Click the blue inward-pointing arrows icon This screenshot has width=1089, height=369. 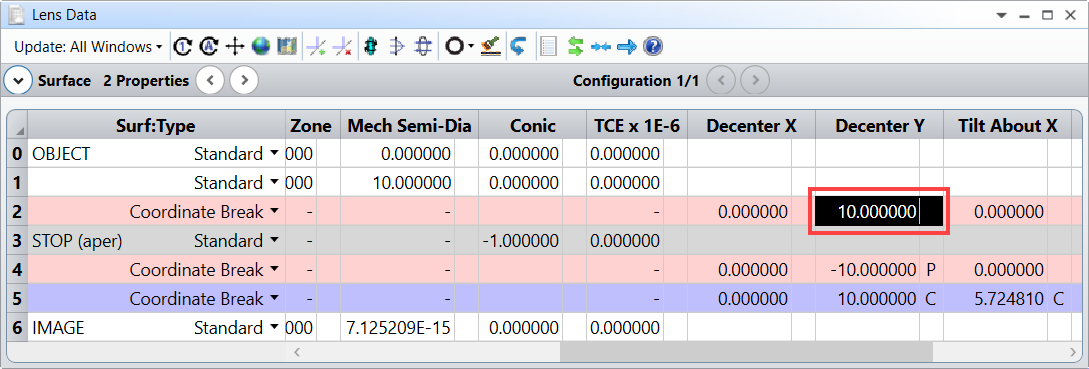pos(601,47)
